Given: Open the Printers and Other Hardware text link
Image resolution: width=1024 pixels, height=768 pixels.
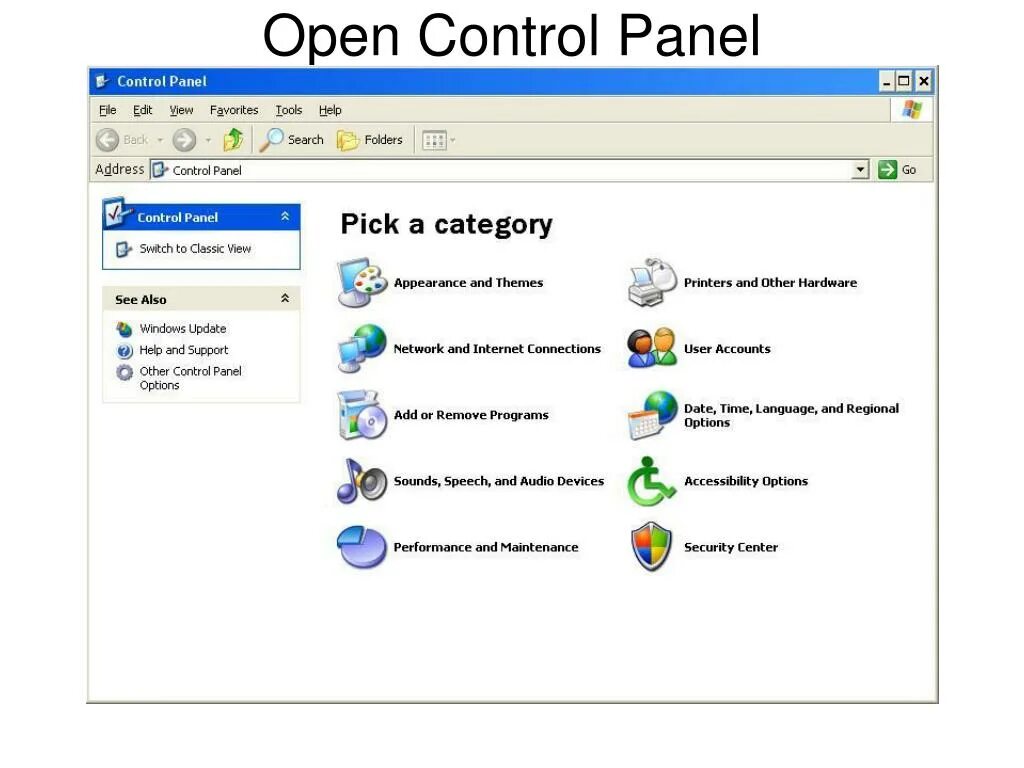Looking at the screenshot, I should click(x=771, y=283).
